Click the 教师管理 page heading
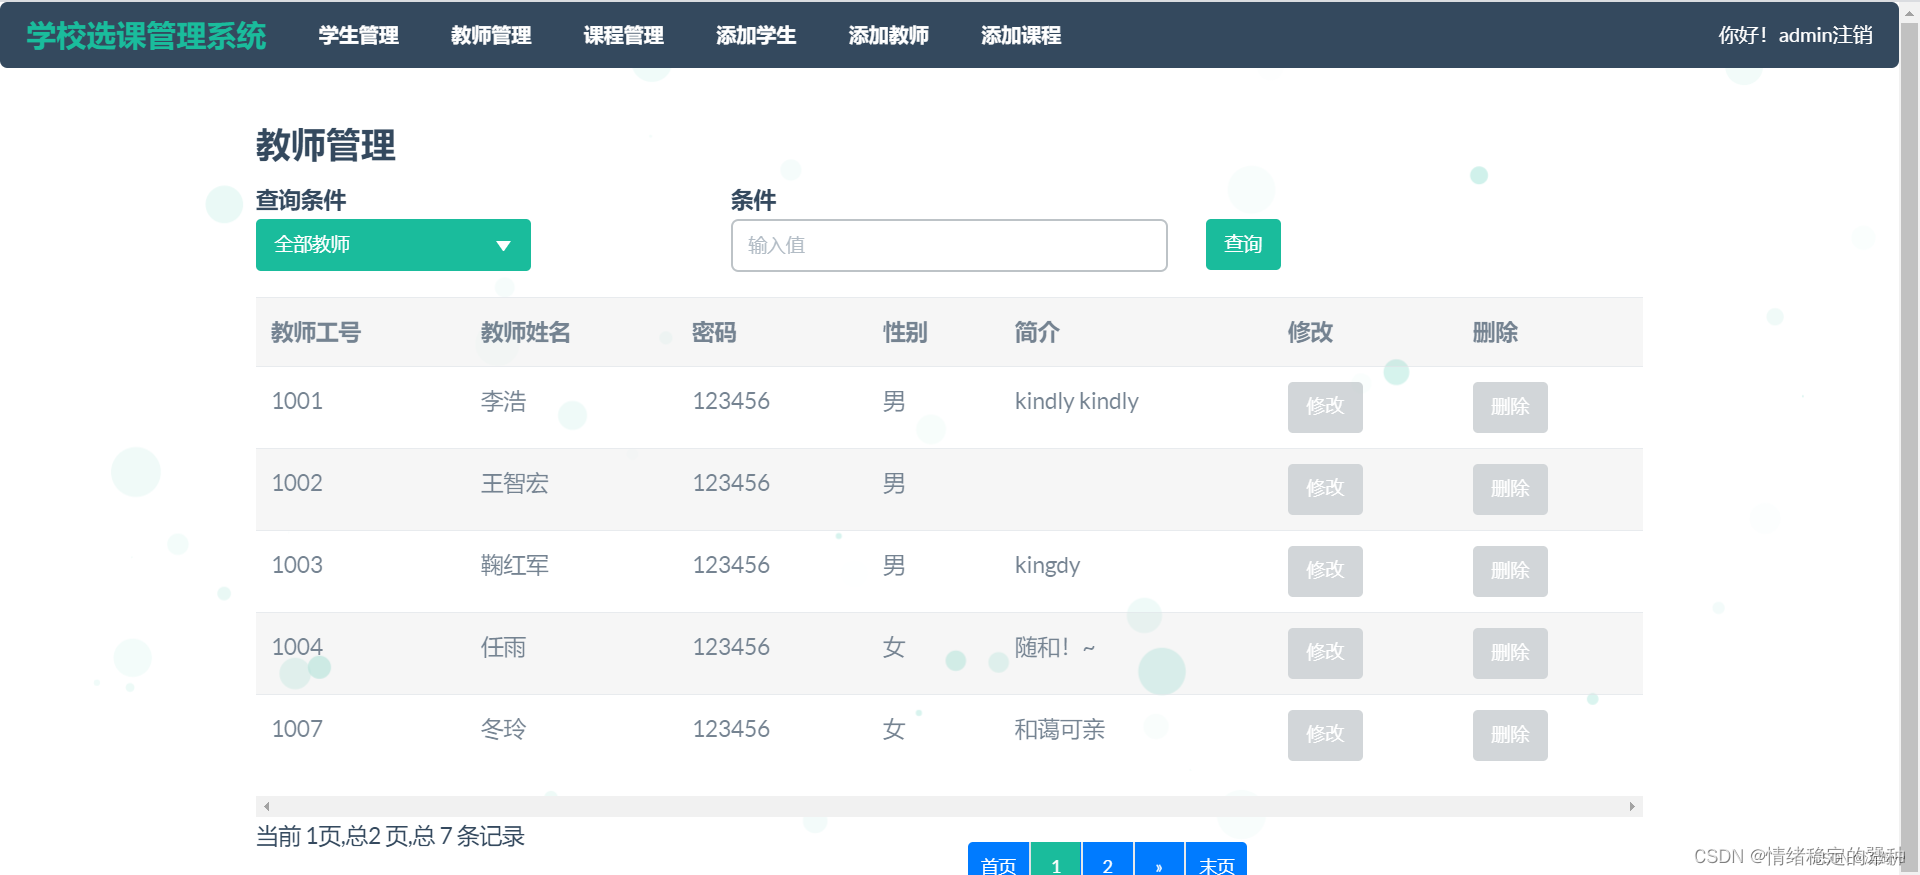 pyautogui.click(x=326, y=146)
